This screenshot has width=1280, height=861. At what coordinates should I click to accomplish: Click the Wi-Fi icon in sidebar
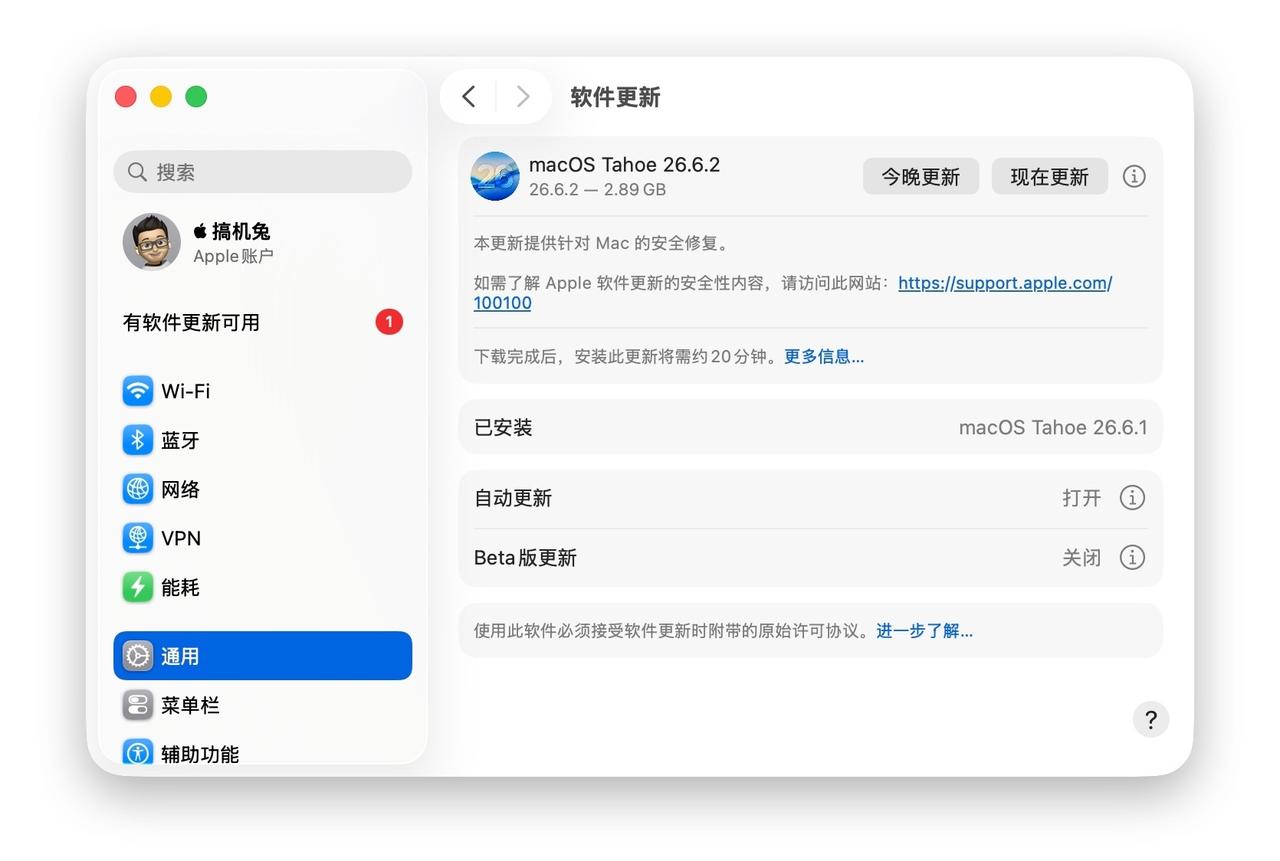[x=138, y=391]
